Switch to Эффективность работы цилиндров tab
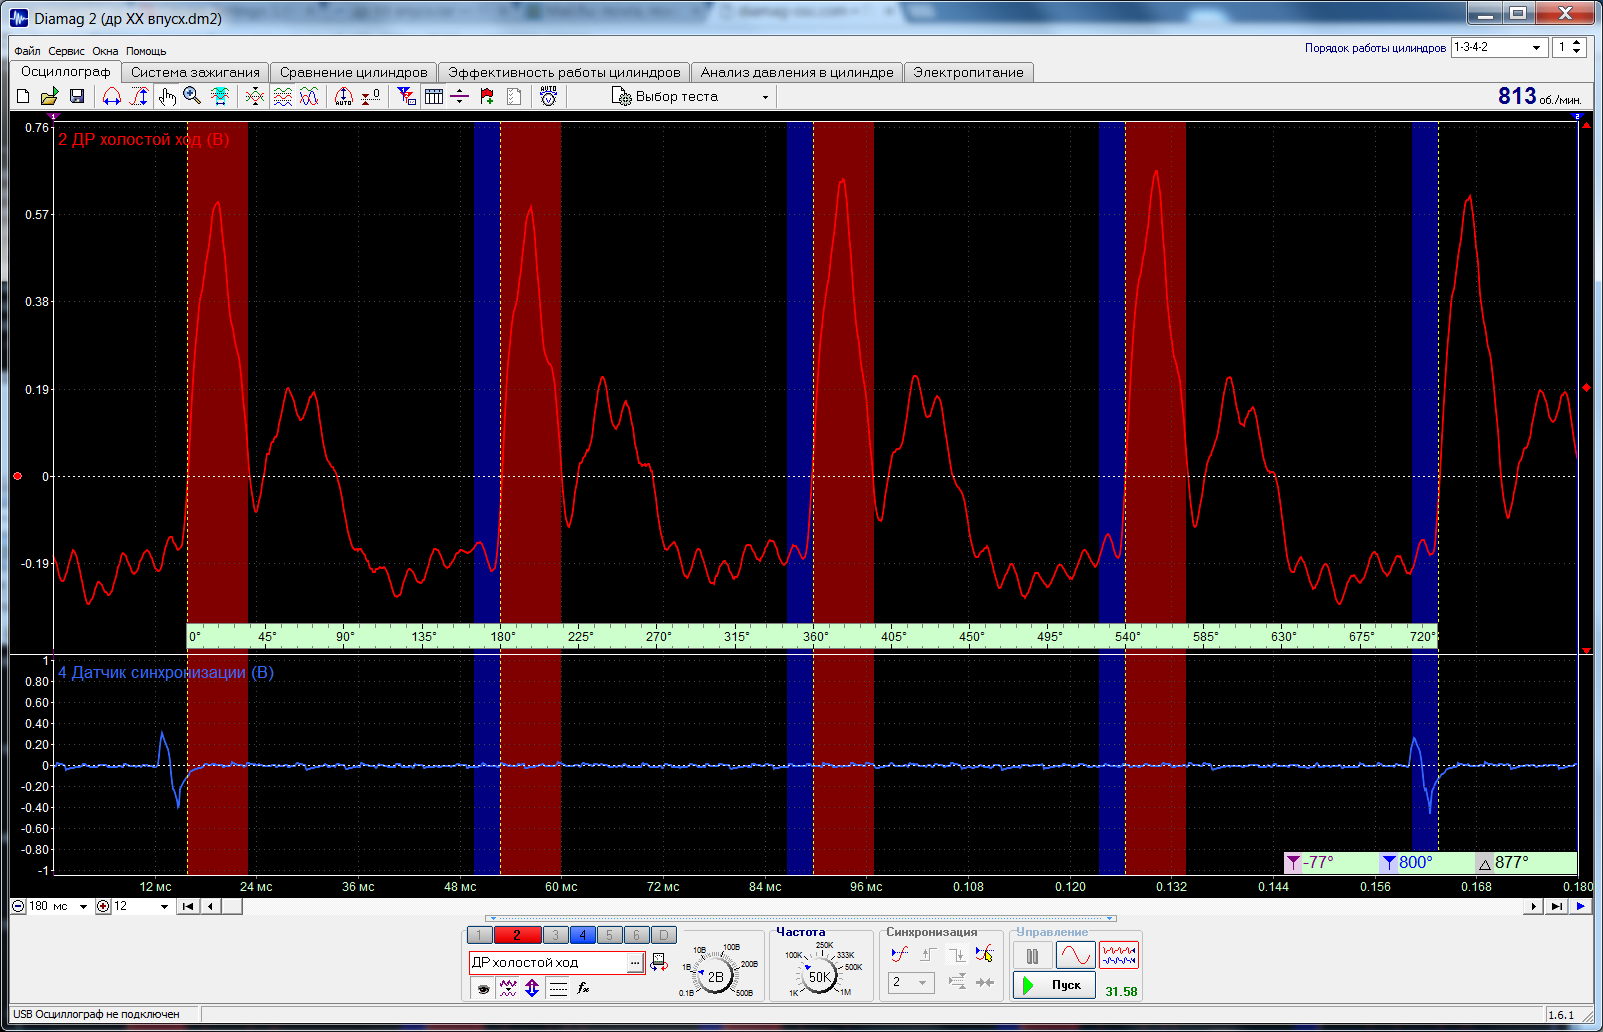This screenshot has height=1032, width=1603. click(x=564, y=72)
